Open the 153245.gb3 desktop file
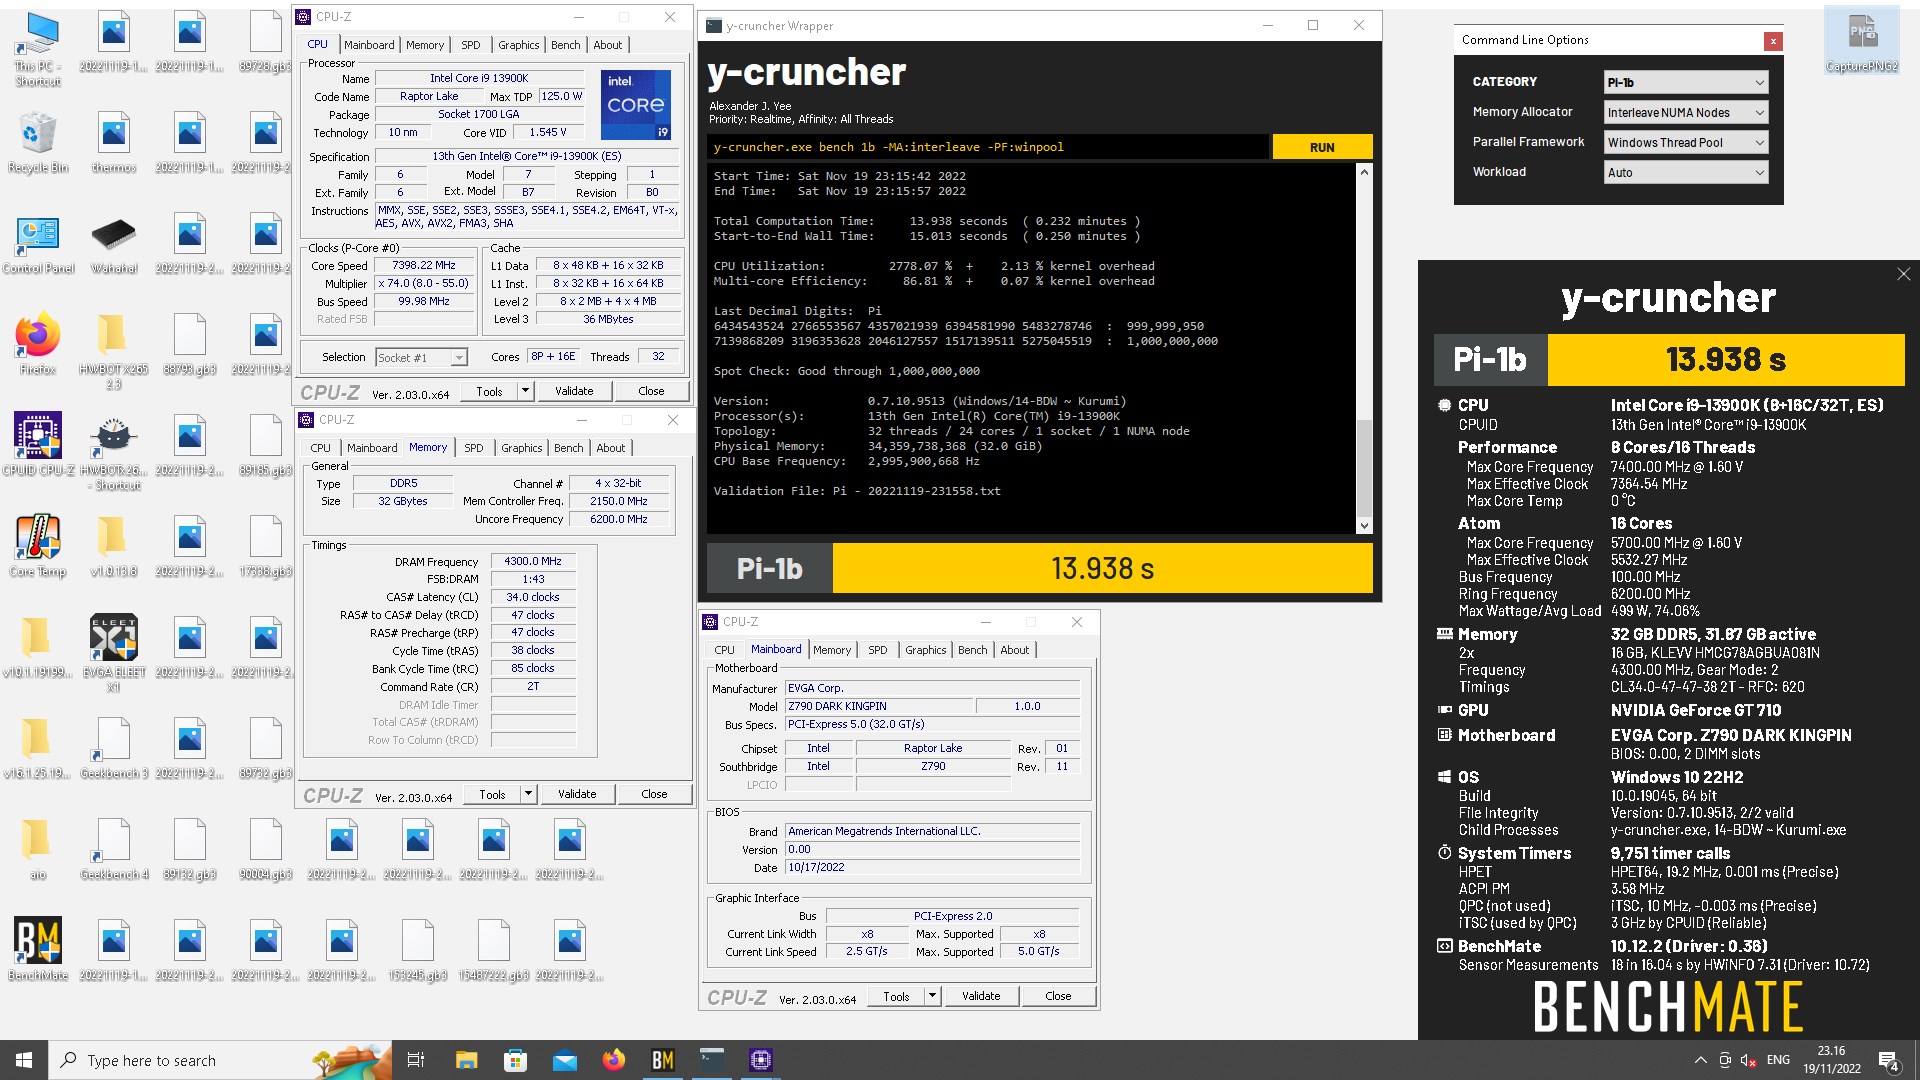1920x1080 pixels. click(x=418, y=949)
